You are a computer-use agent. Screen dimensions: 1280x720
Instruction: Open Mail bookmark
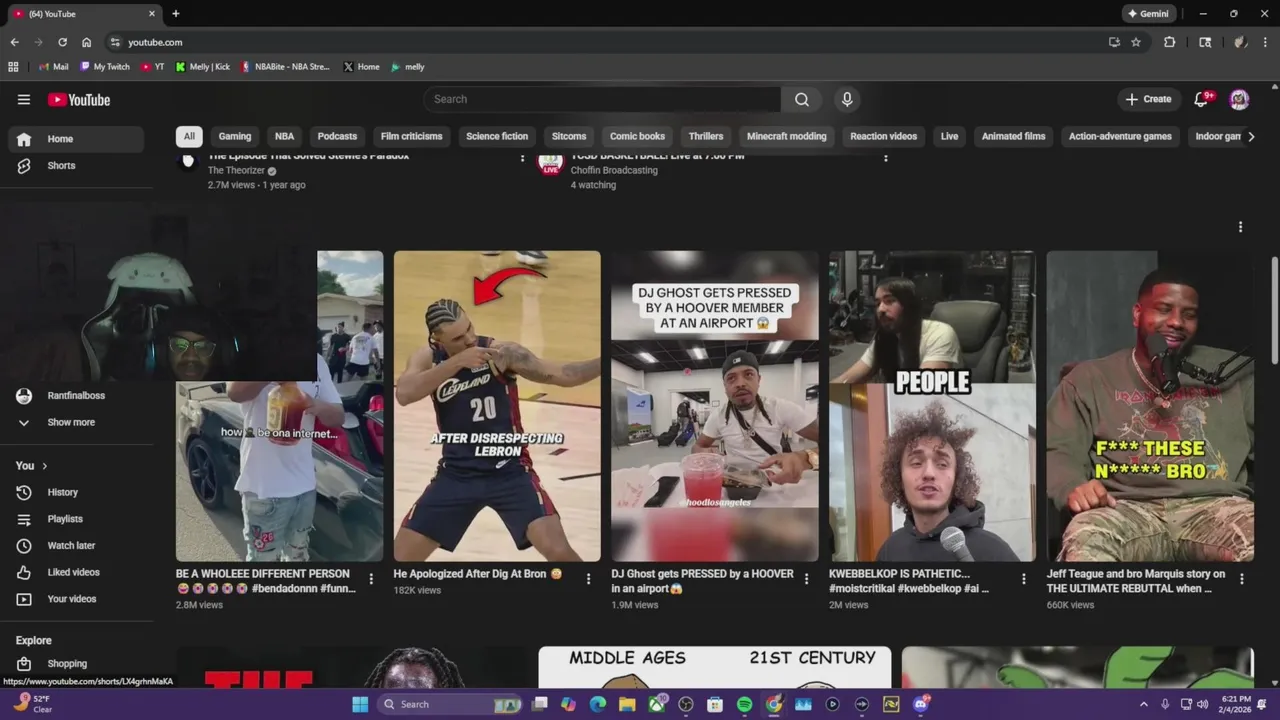53,67
